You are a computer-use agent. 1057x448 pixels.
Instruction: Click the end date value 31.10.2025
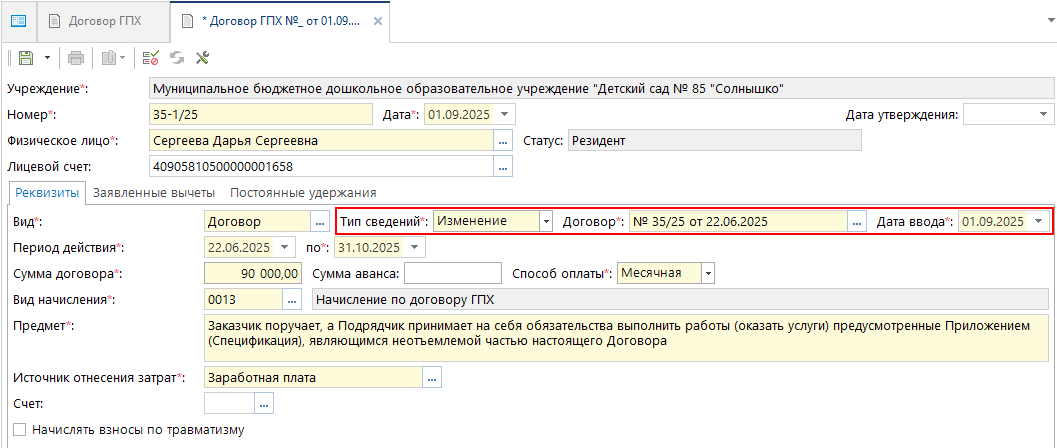click(371, 247)
